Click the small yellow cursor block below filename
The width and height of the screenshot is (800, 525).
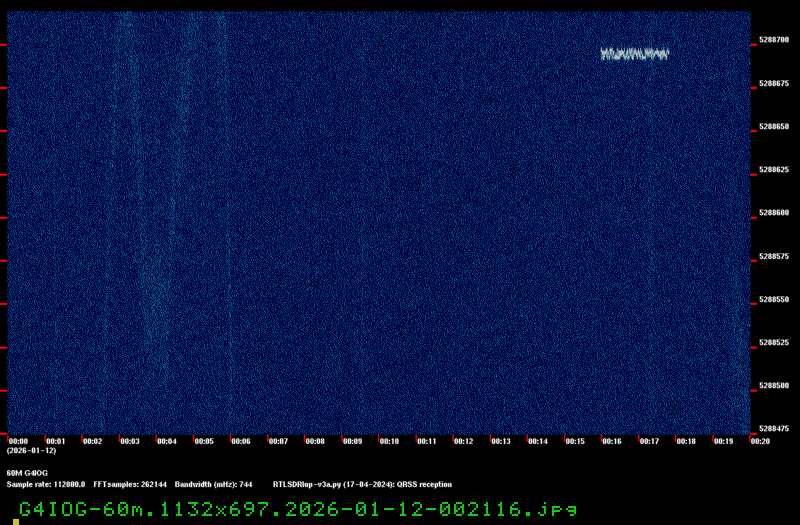pos(16,522)
